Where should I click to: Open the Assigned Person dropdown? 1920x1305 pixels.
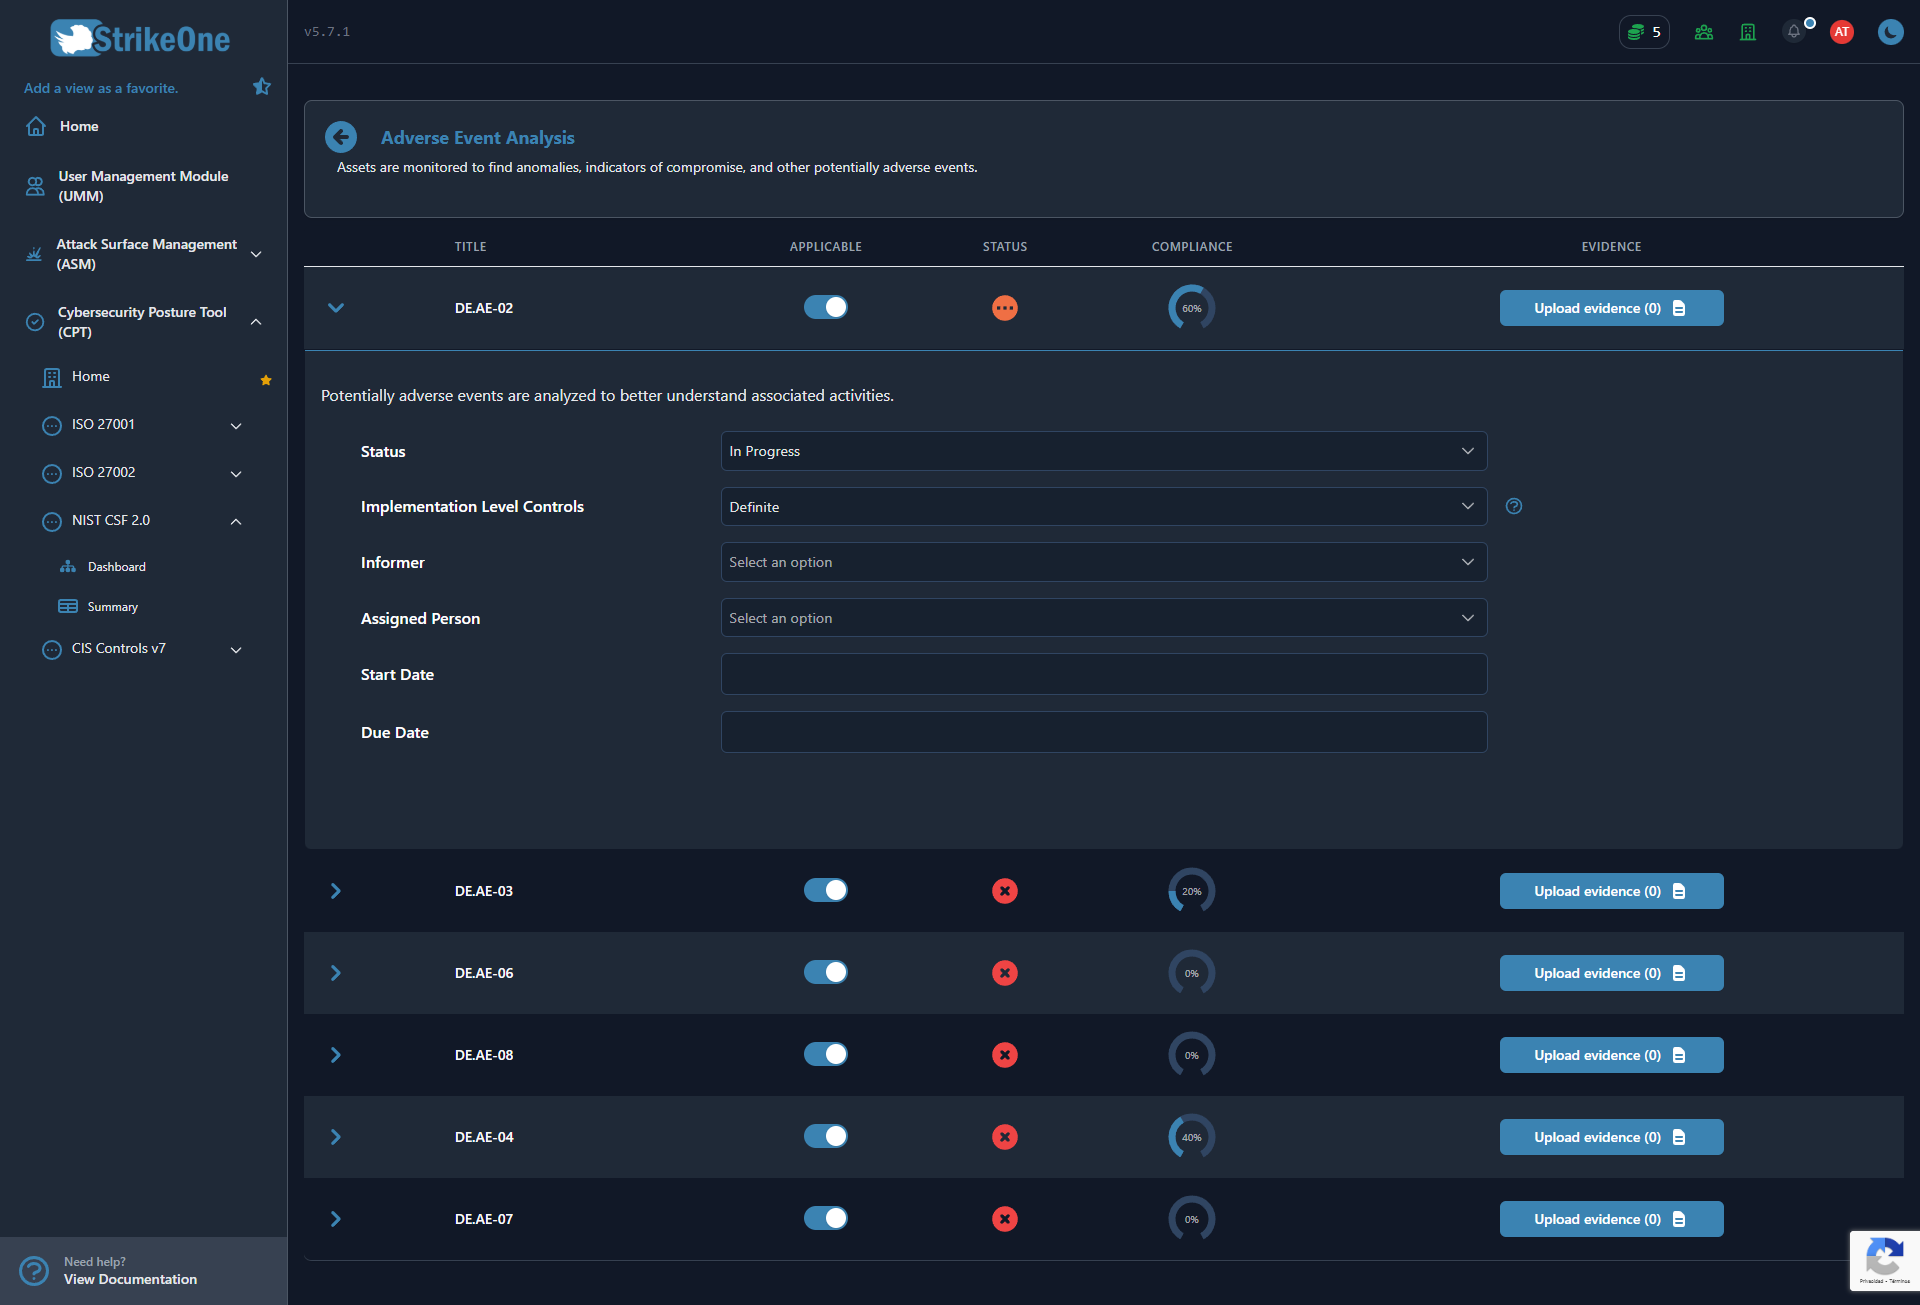pos(1104,618)
